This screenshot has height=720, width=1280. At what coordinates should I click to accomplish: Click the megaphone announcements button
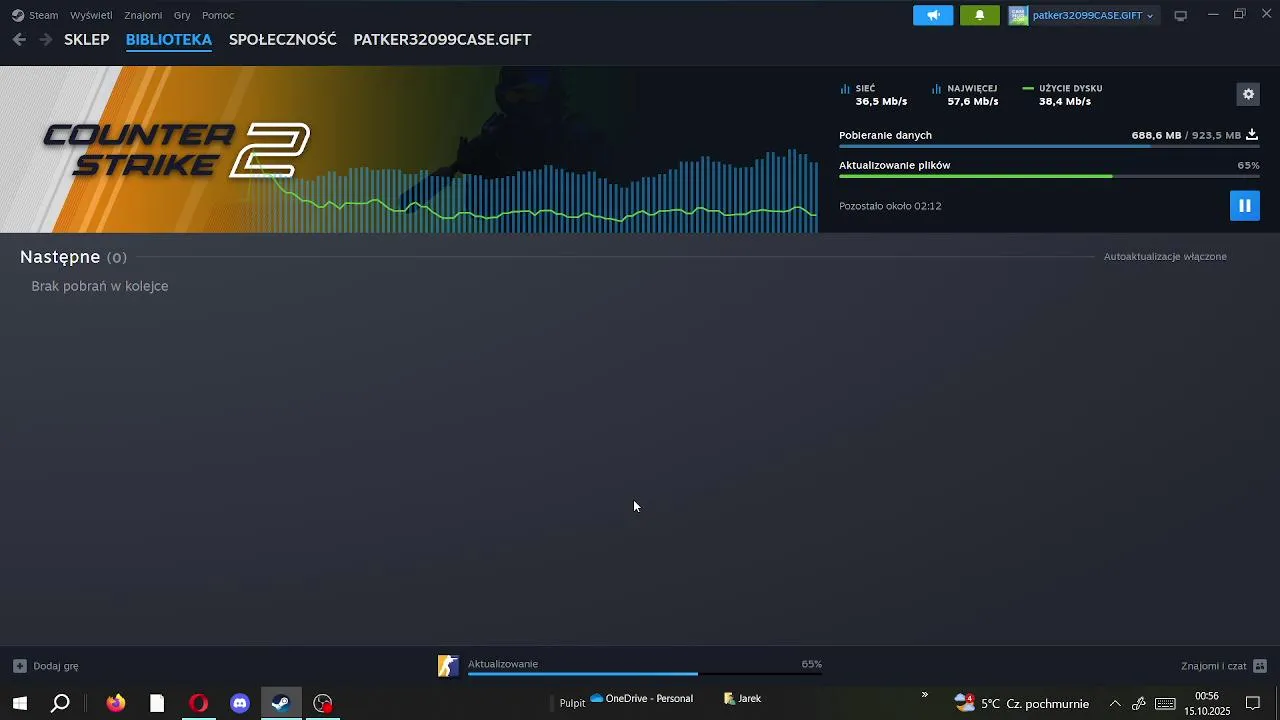point(933,15)
